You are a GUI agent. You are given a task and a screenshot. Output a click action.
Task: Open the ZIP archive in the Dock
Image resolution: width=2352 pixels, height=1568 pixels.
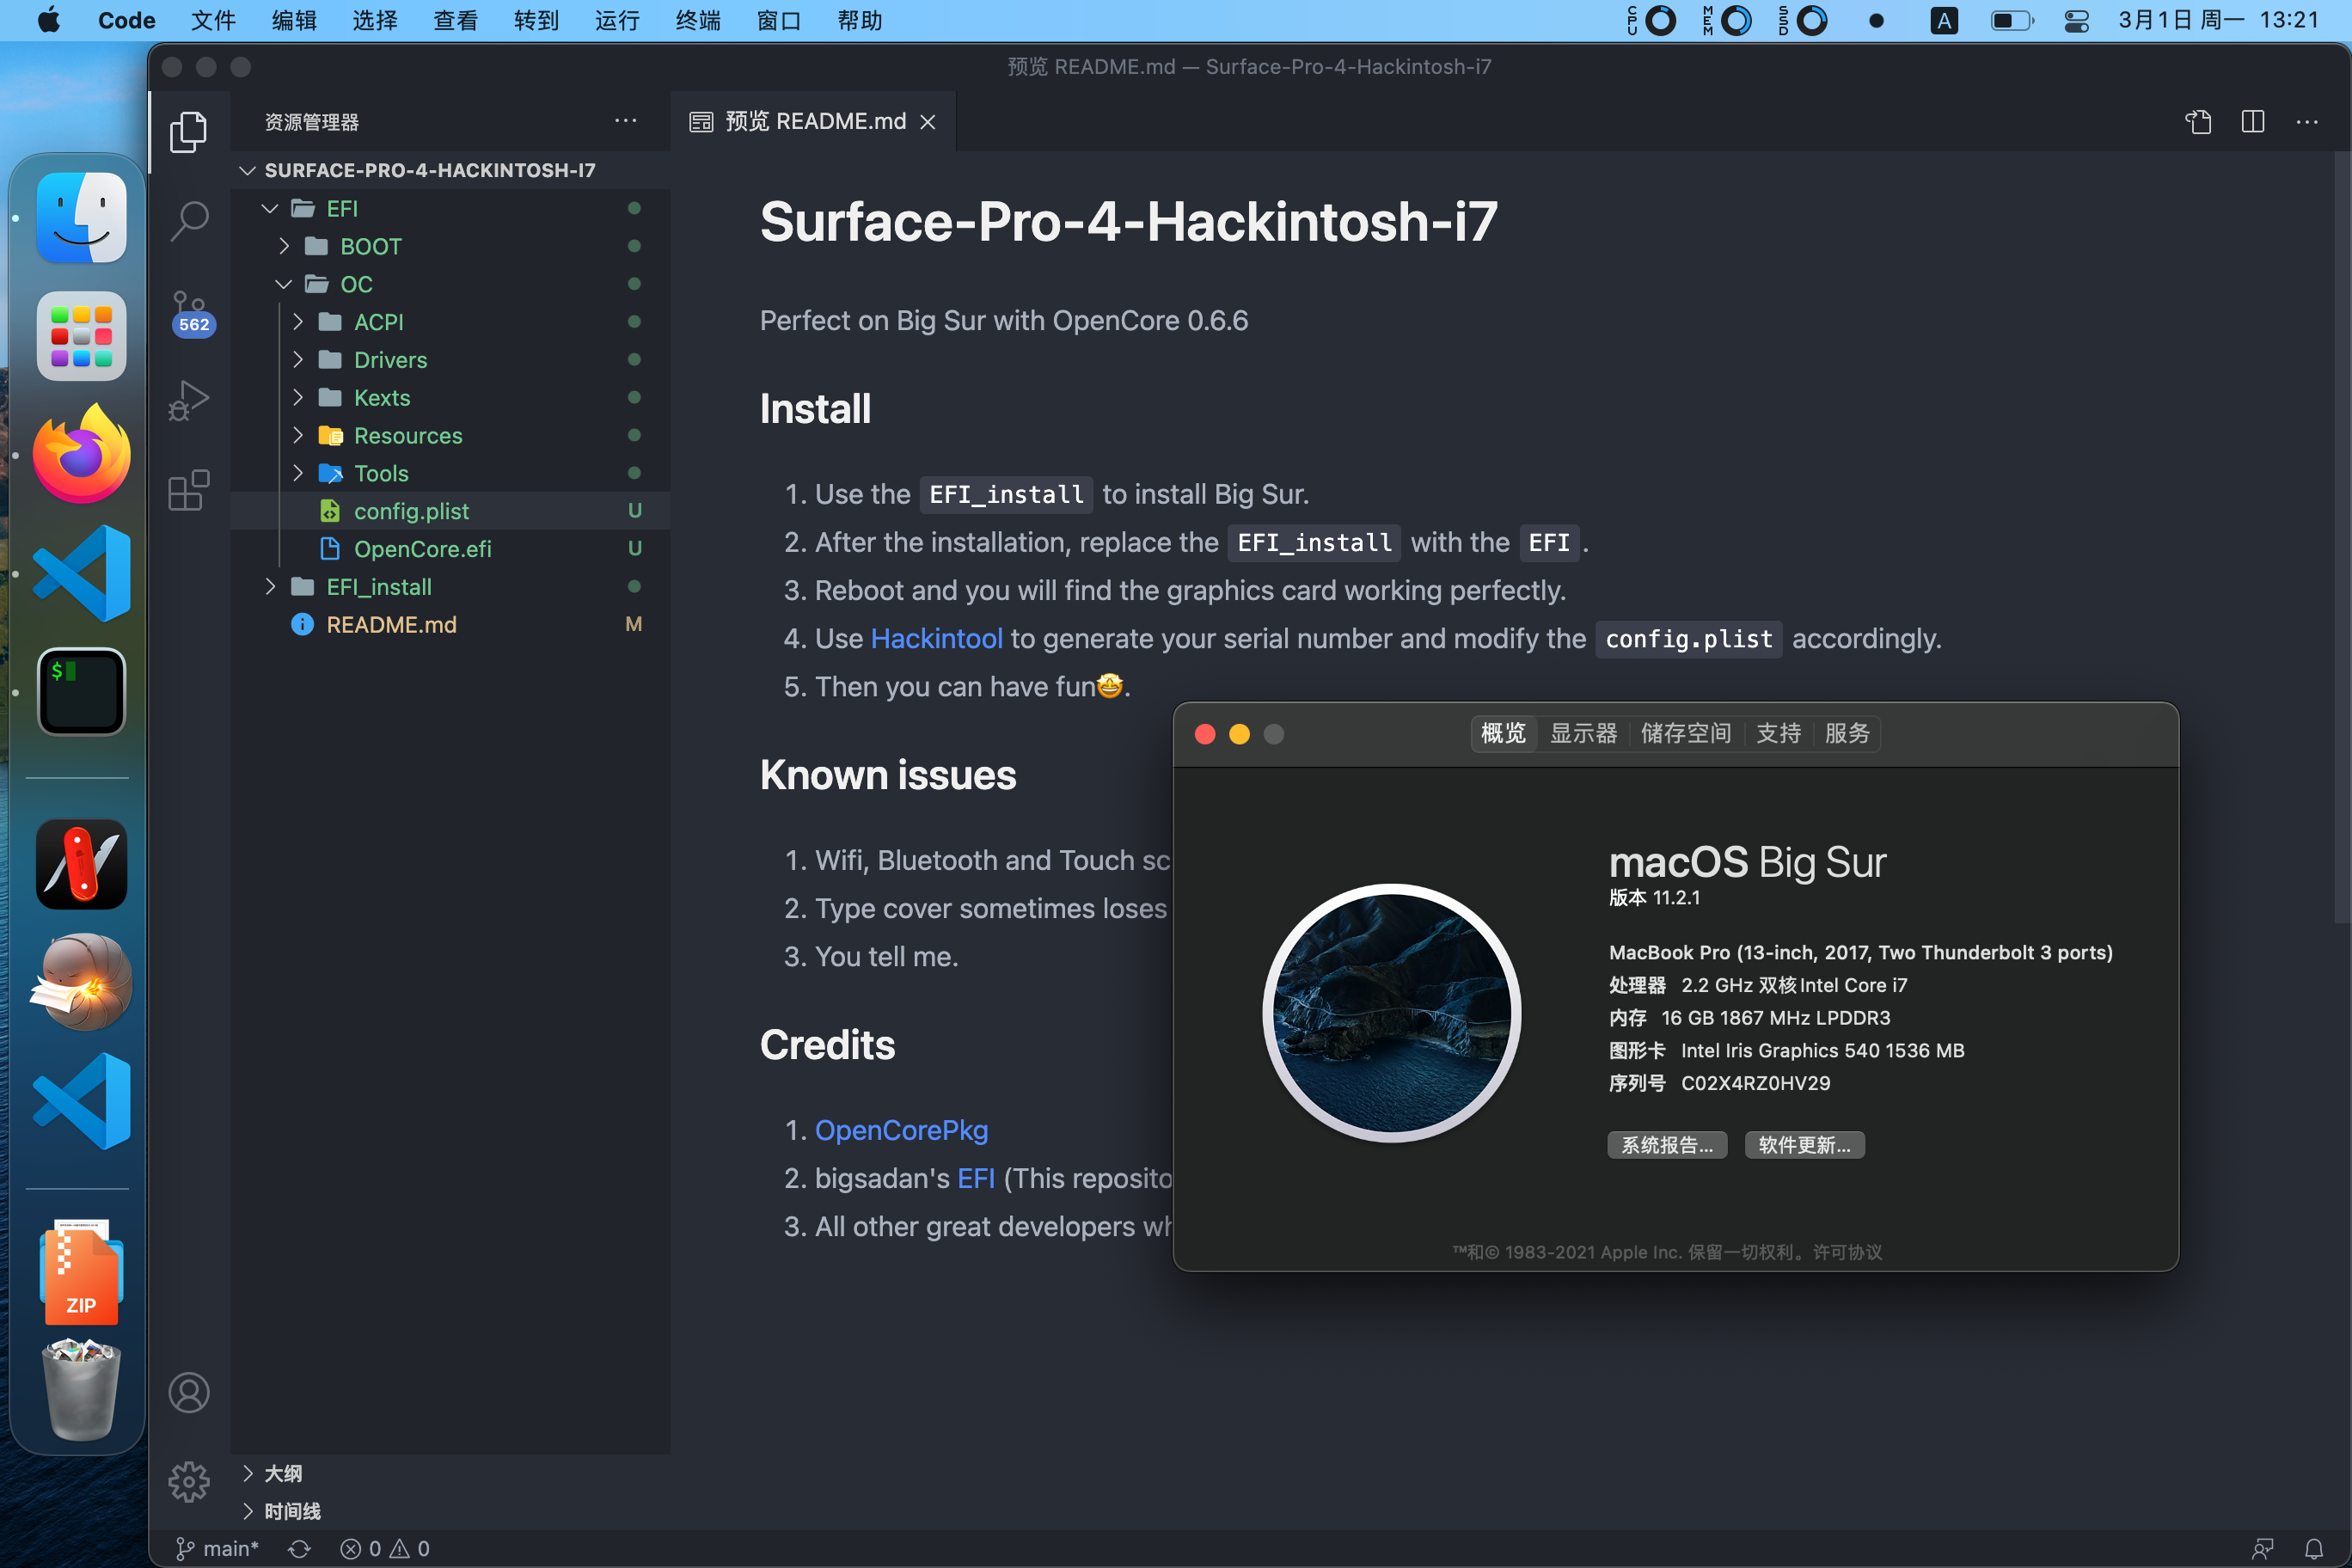pyautogui.click(x=81, y=1272)
